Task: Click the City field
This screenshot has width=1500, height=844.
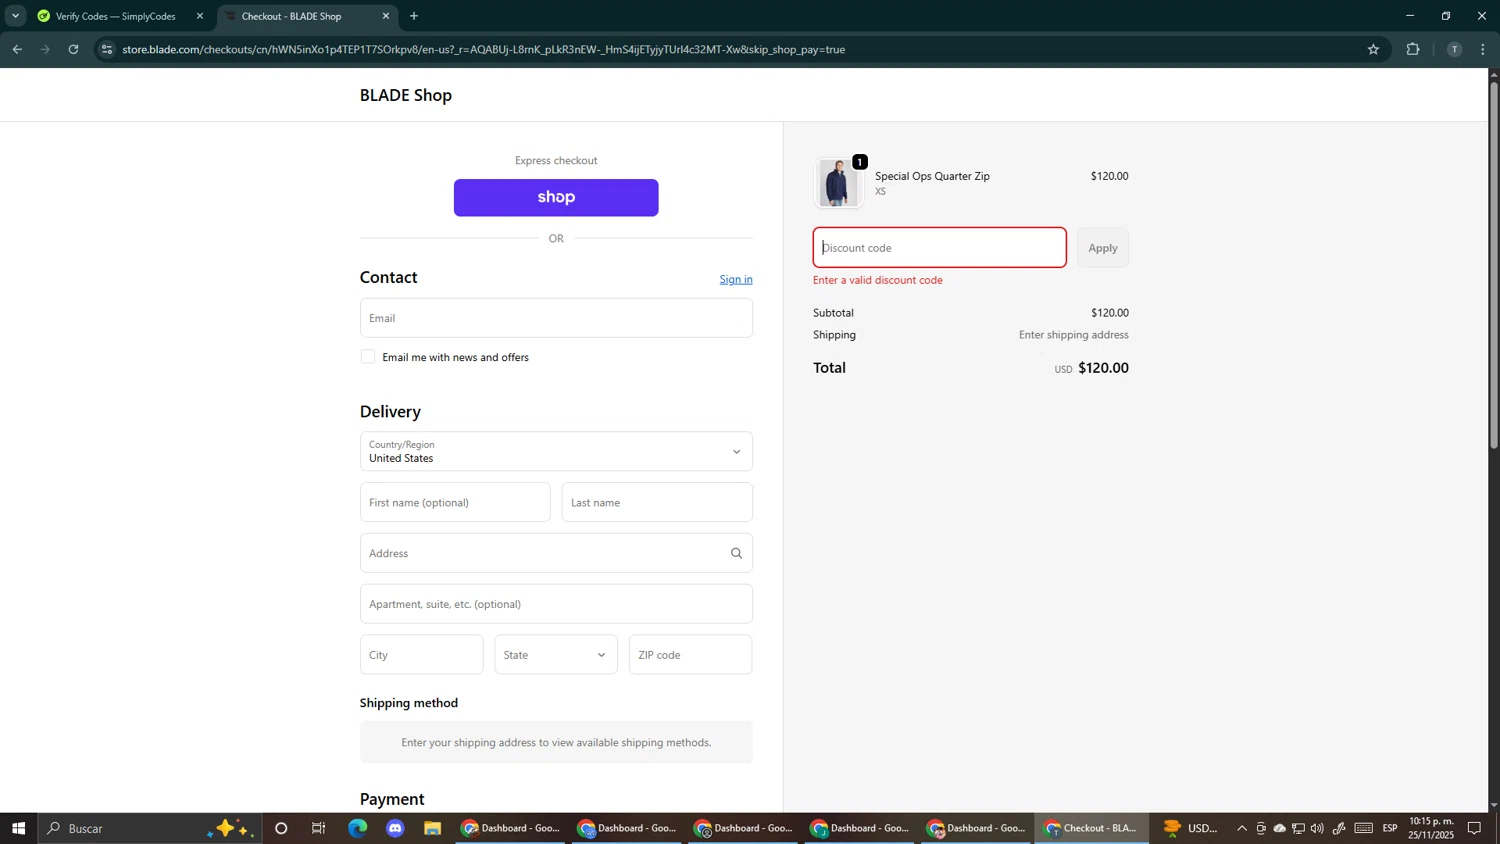Action: [x=421, y=655]
